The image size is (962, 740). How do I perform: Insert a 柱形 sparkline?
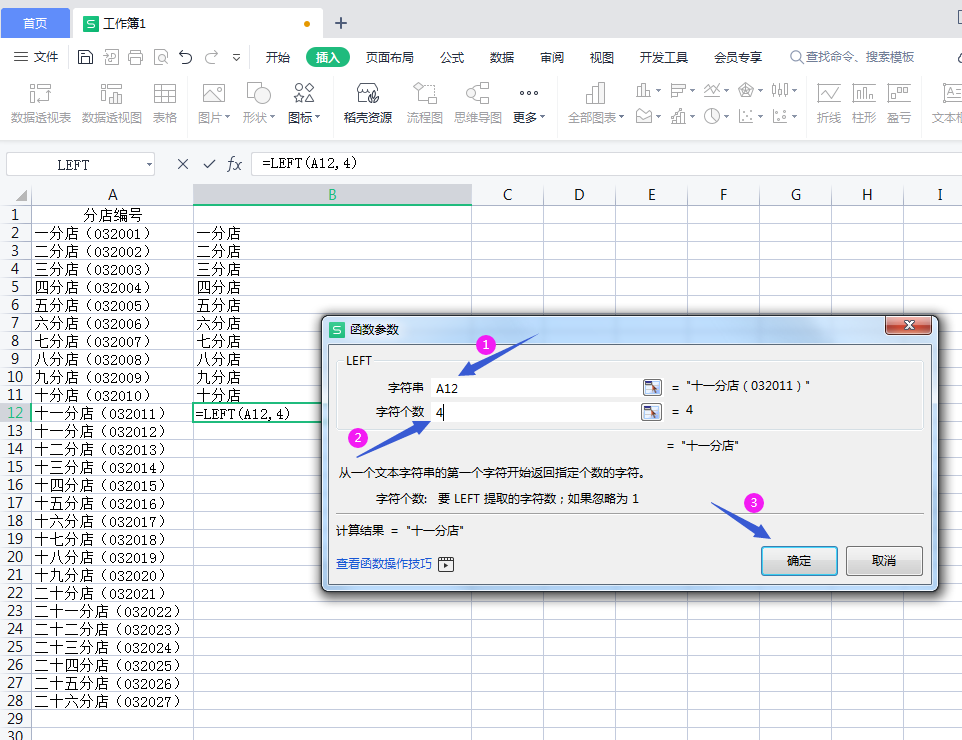click(x=864, y=103)
